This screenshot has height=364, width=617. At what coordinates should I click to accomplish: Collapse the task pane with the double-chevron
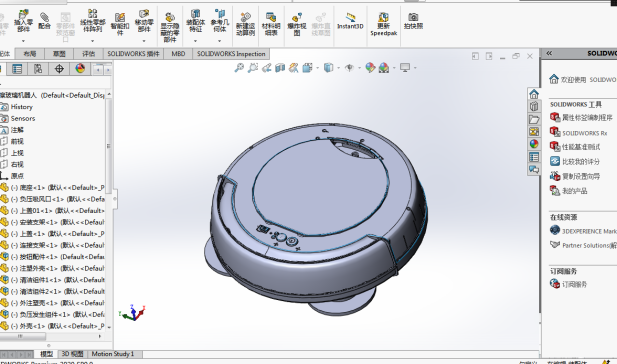pos(549,53)
